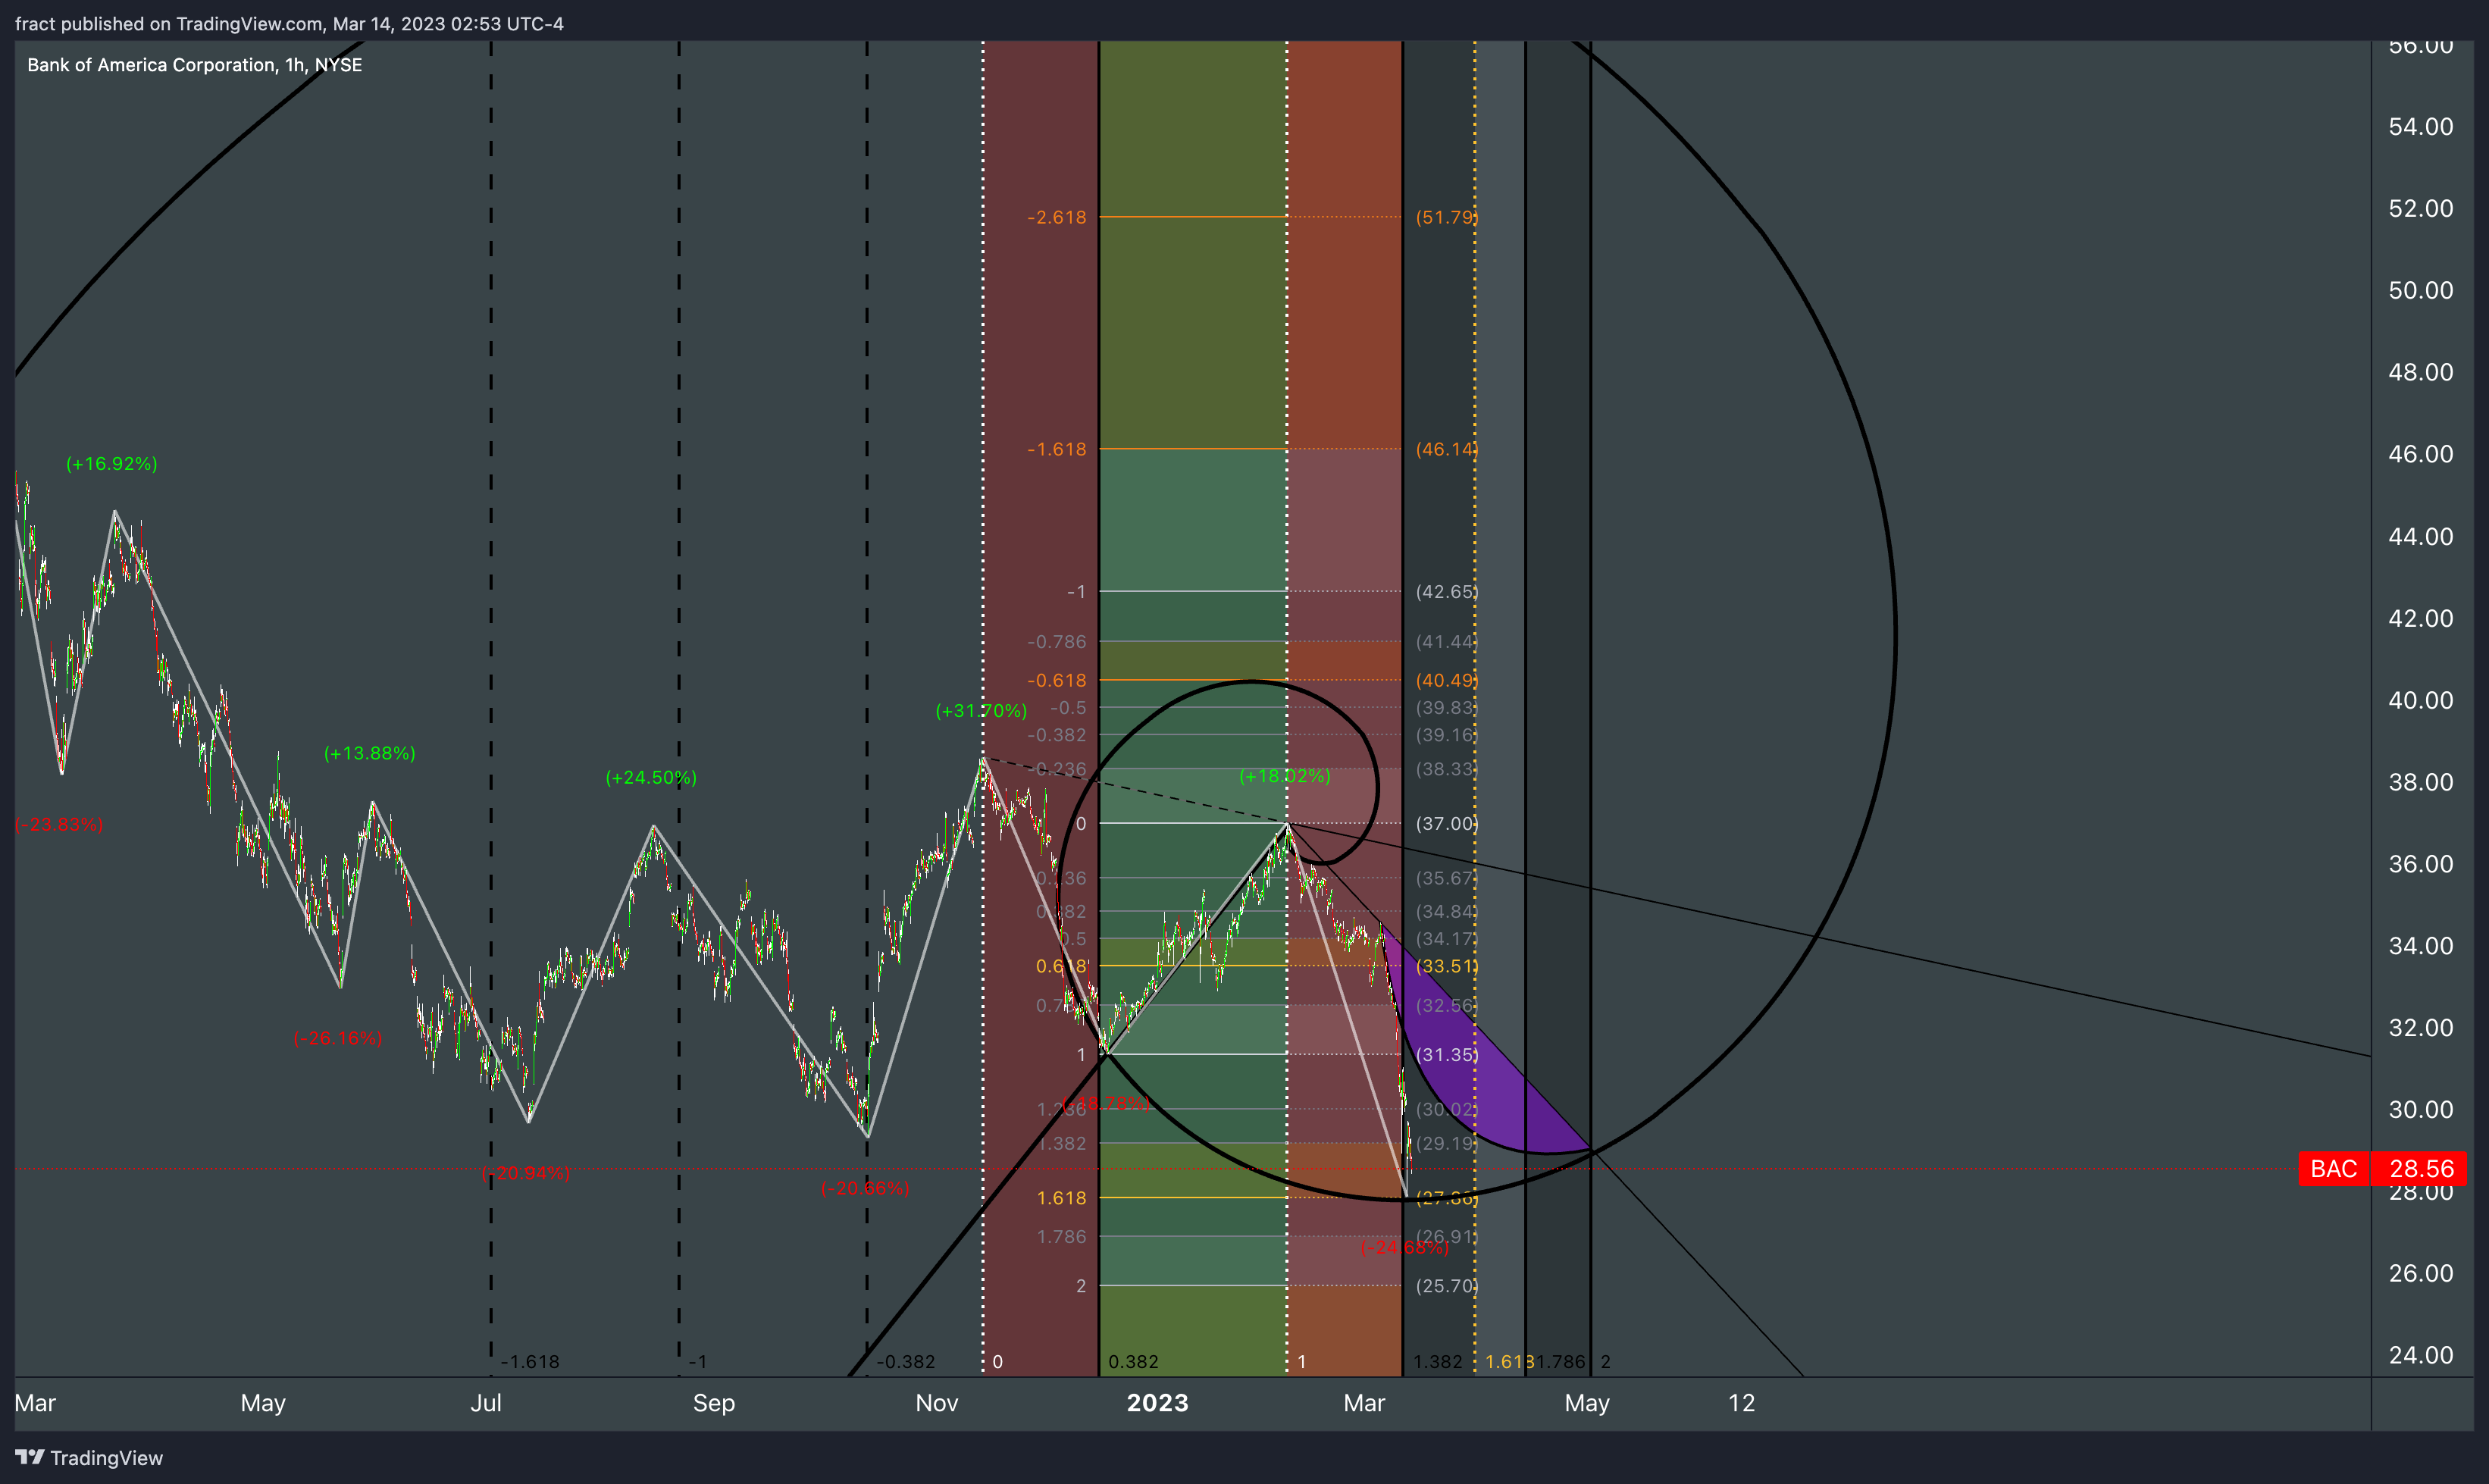Image resolution: width=2489 pixels, height=1484 pixels.
Task: Click the green (+31.70%) swing label
Action: click(981, 710)
